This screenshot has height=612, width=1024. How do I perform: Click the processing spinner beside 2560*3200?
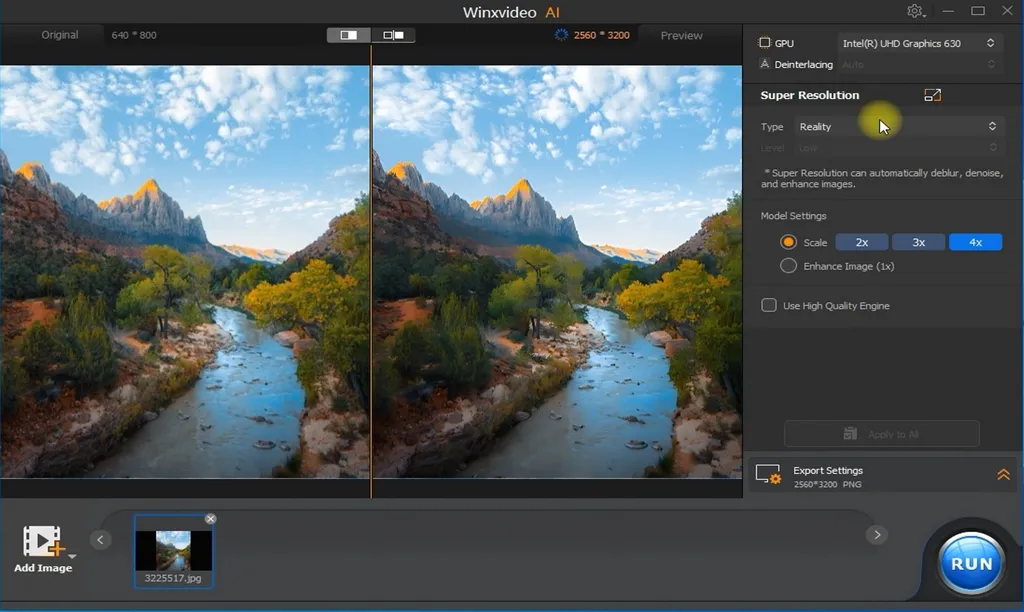pos(558,34)
